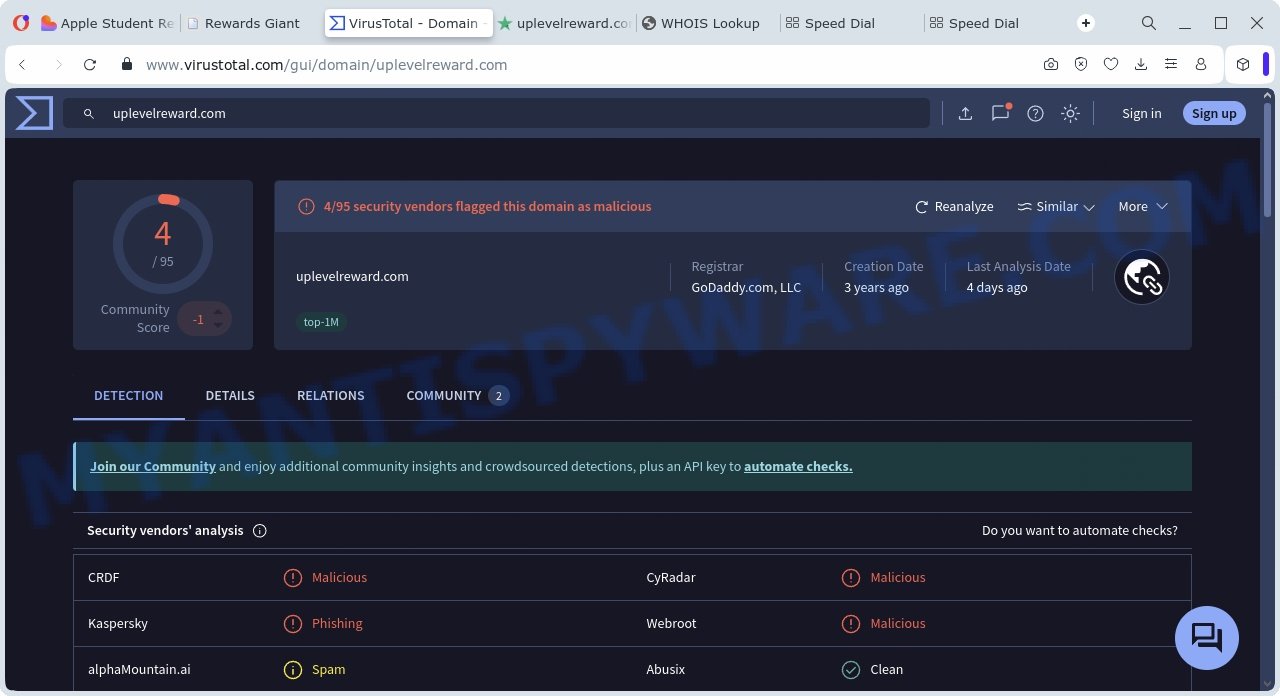
Task: Click the heart bookmark icon
Action: tap(1110, 64)
